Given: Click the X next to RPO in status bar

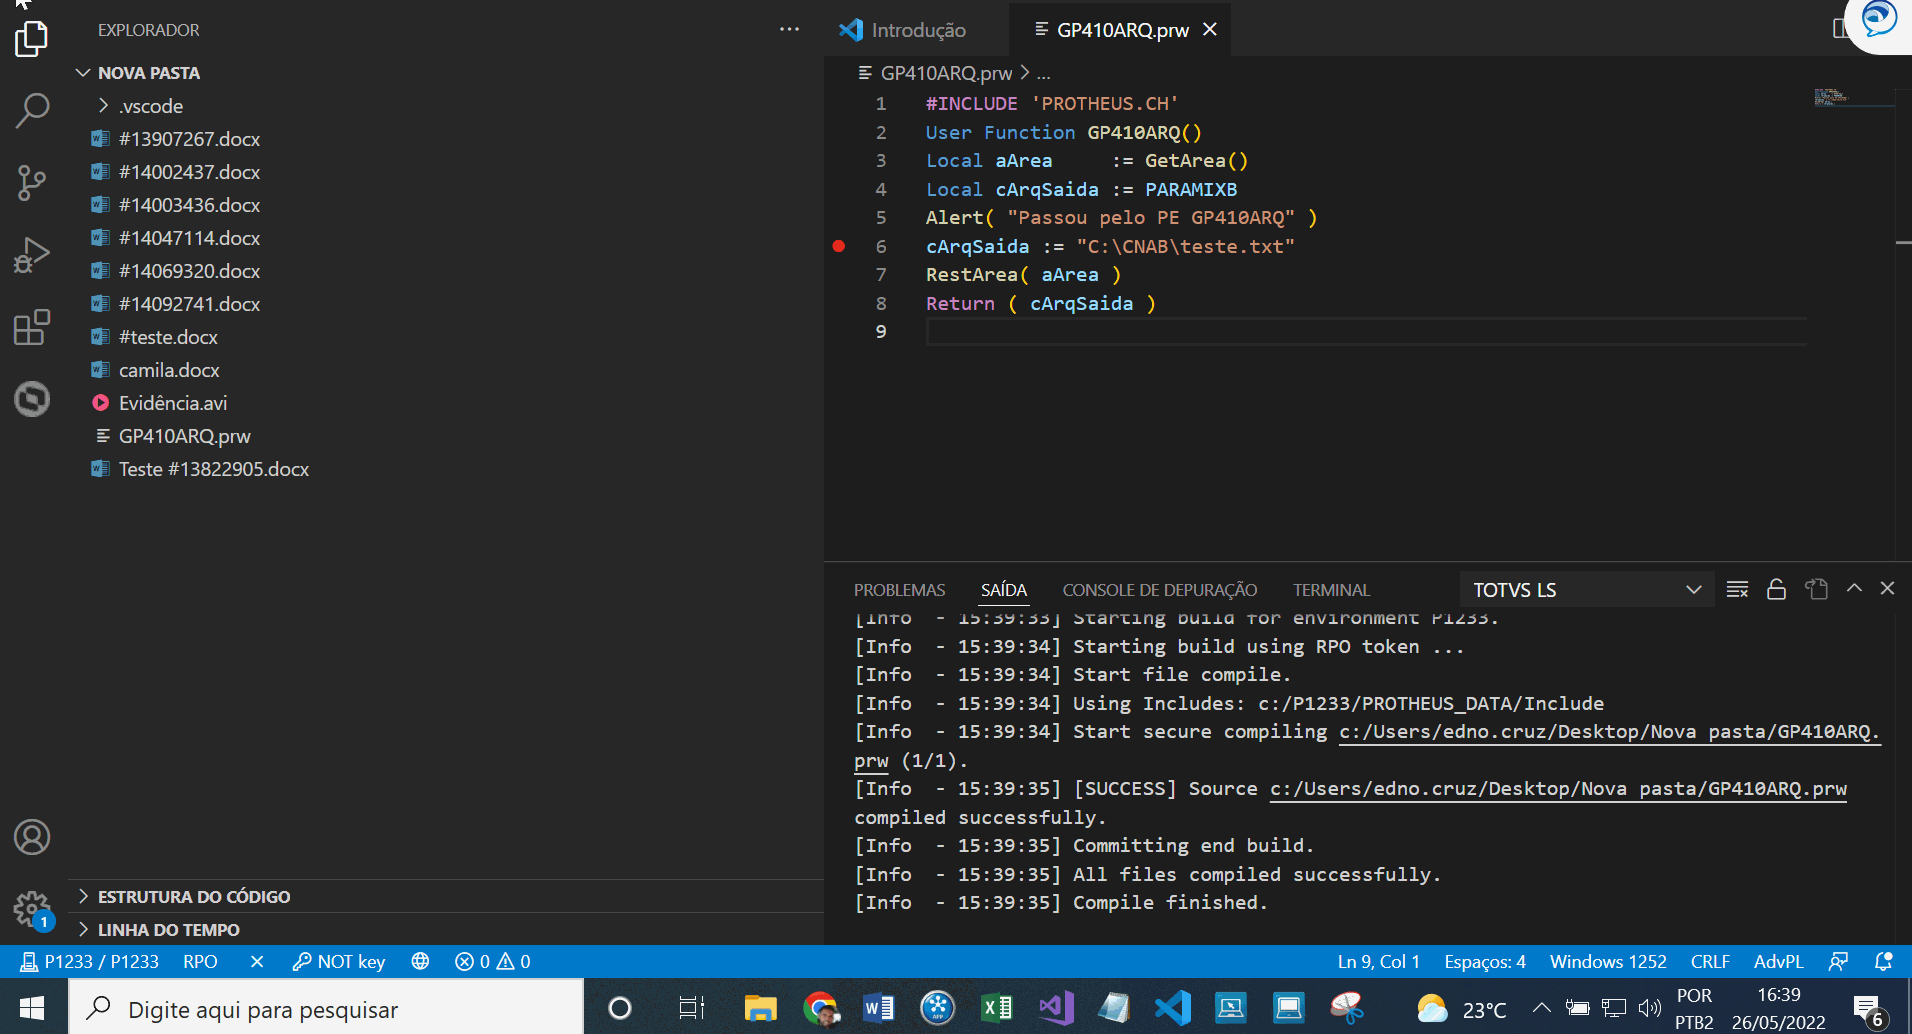Looking at the screenshot, I should [x=257, y=961].
